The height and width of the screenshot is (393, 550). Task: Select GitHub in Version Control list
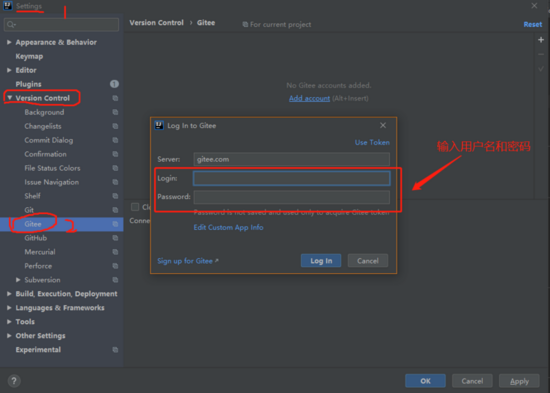tap(36, 238)
